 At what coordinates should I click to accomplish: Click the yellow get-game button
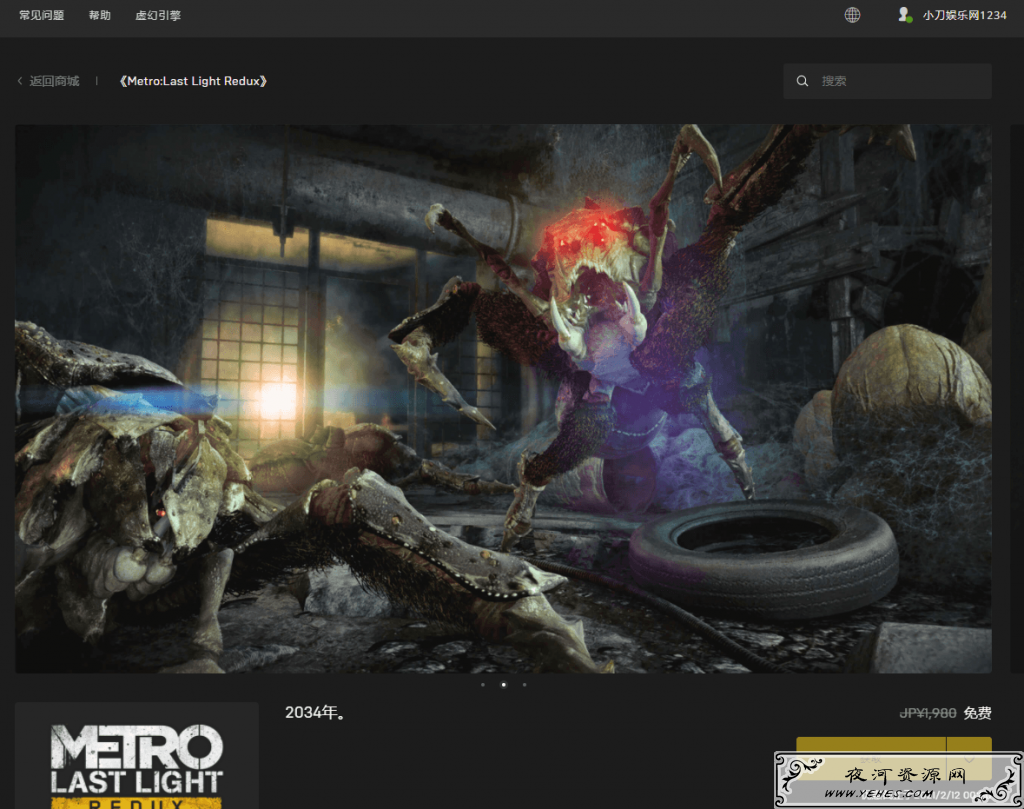[871, 757]
